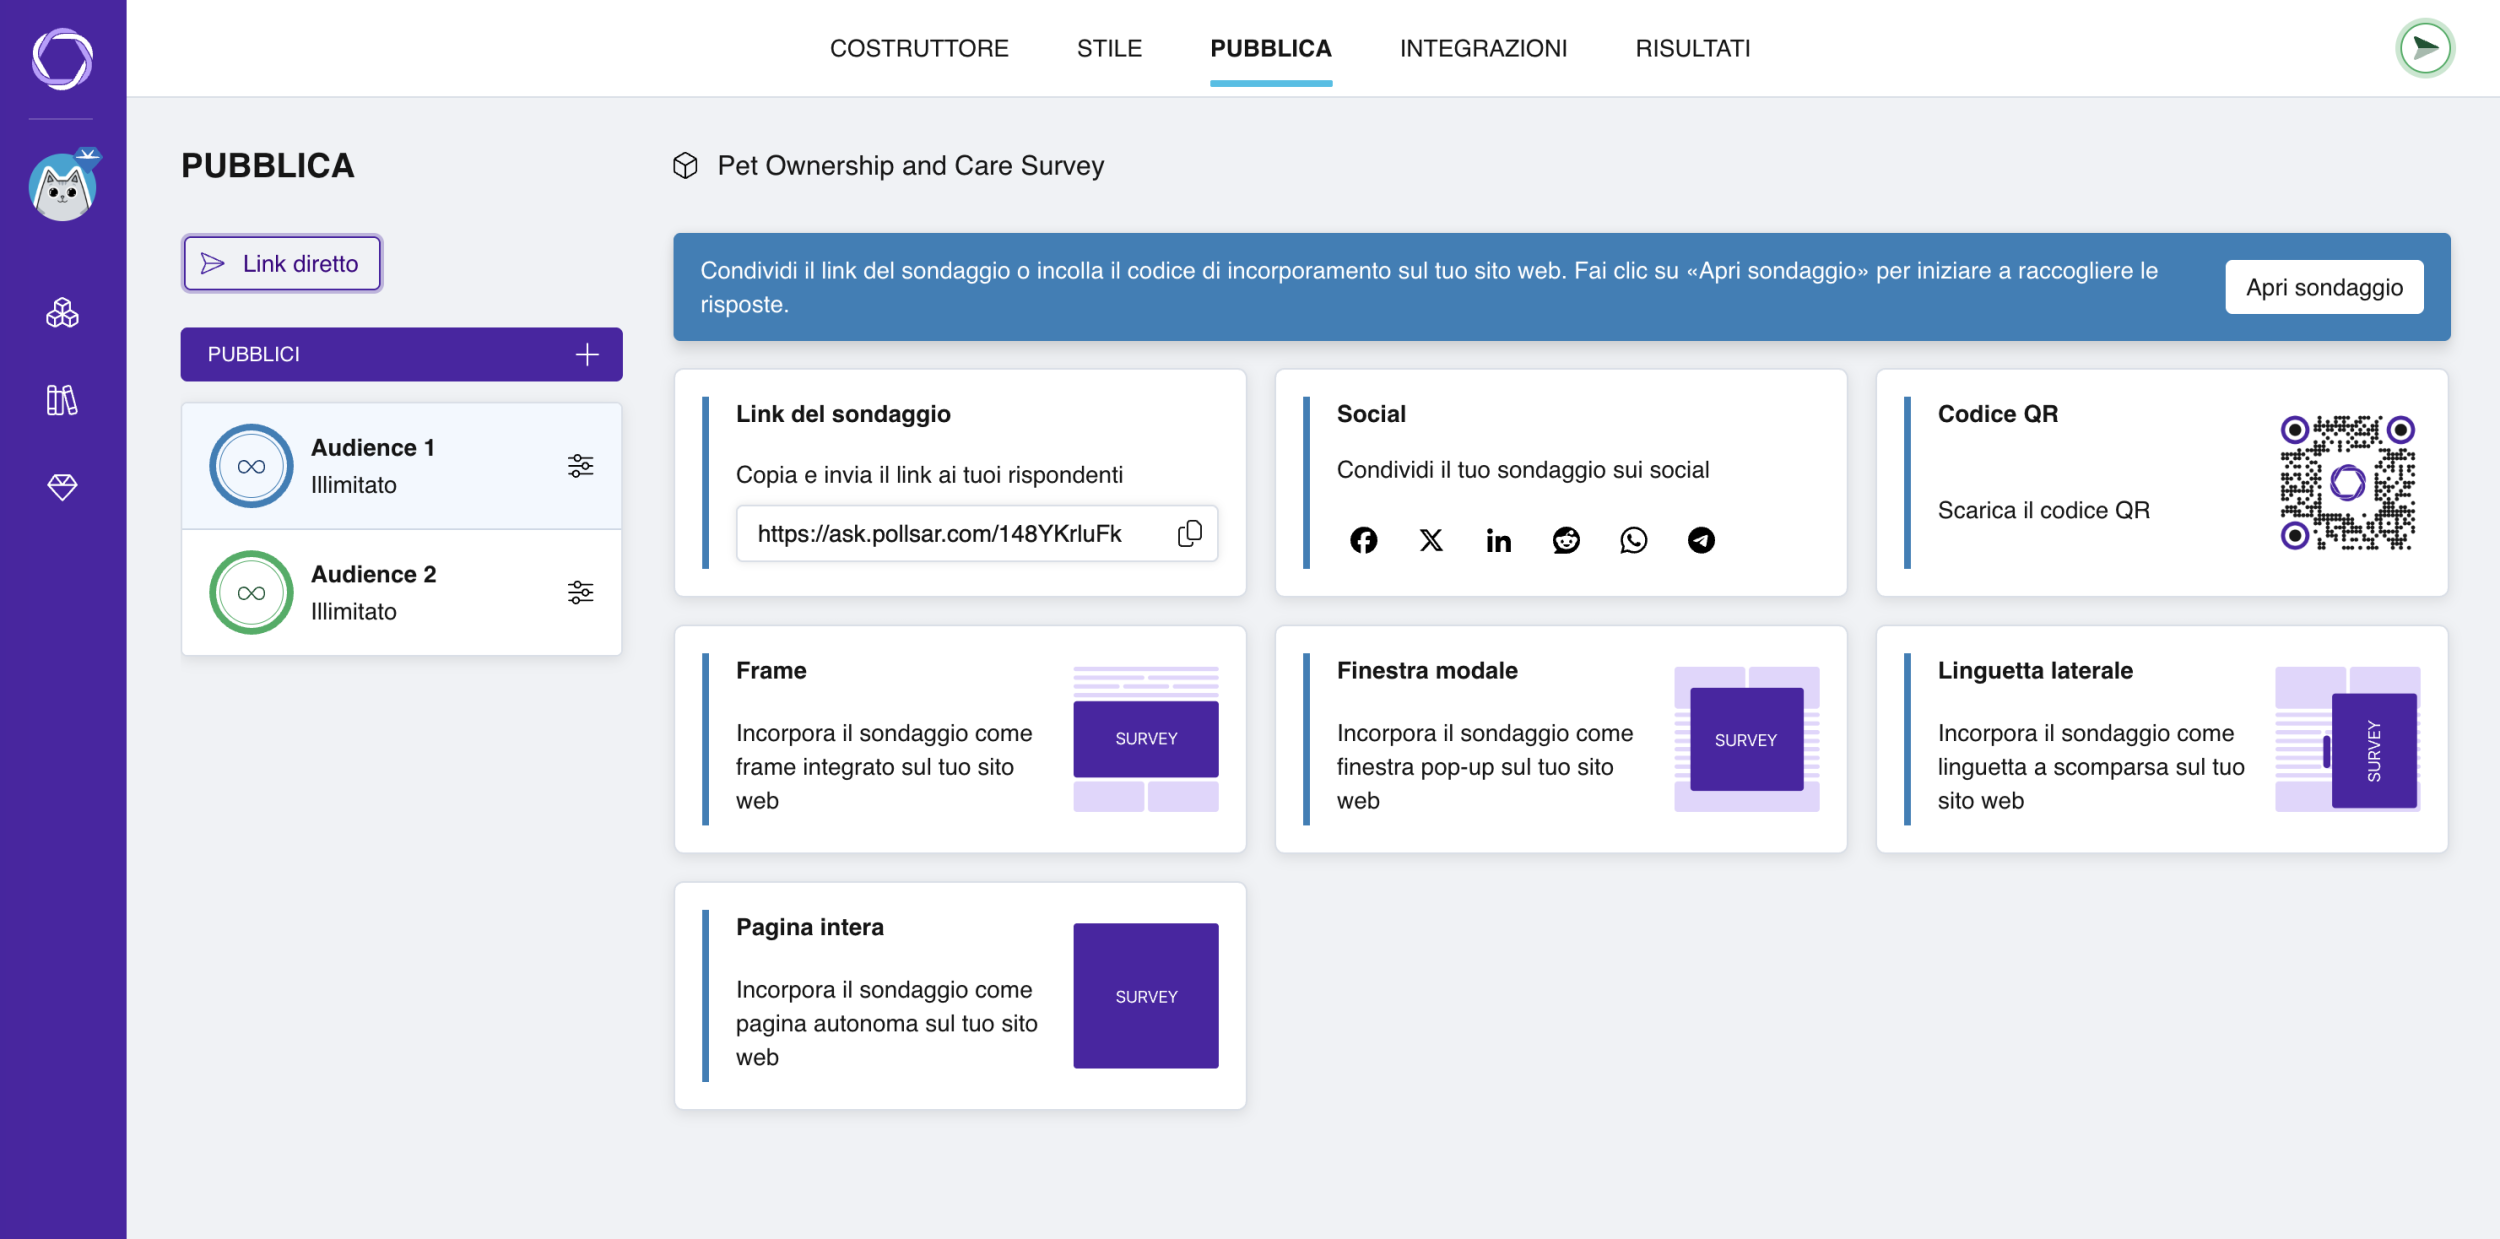The width and height of the screenshot is (2500, 1239).
Task: Go to the COSTRUTTORE tab
Action: click(919, 48)
